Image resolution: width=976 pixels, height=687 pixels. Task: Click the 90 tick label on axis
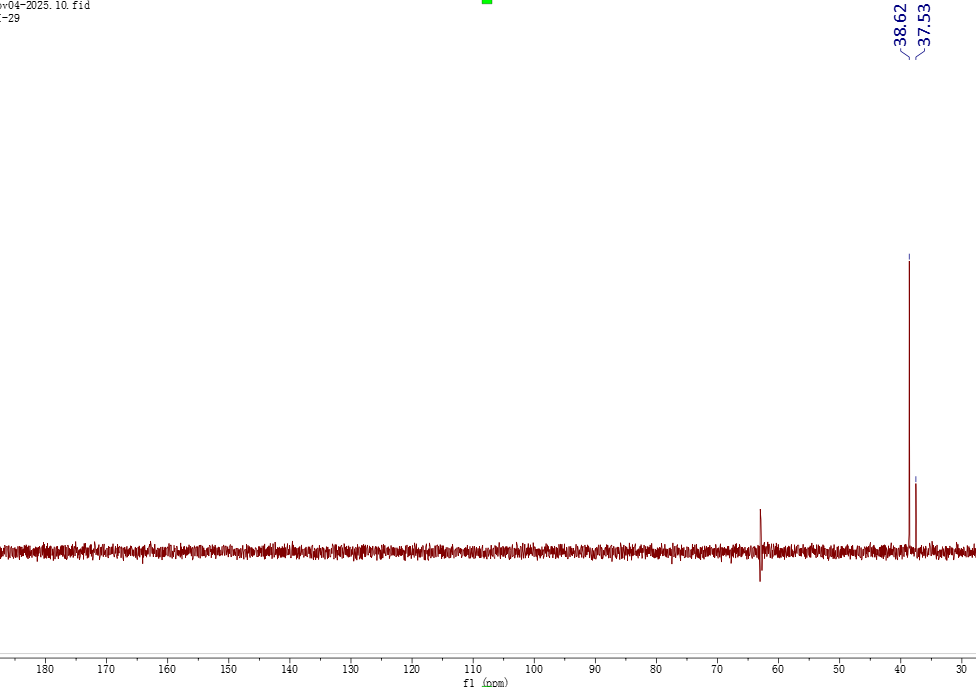point(595,669)
